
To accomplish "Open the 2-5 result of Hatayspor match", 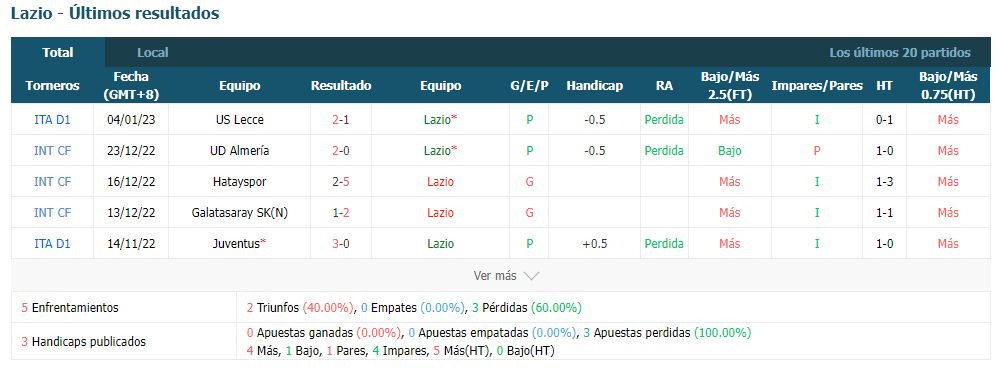I will tap(341, 182).
